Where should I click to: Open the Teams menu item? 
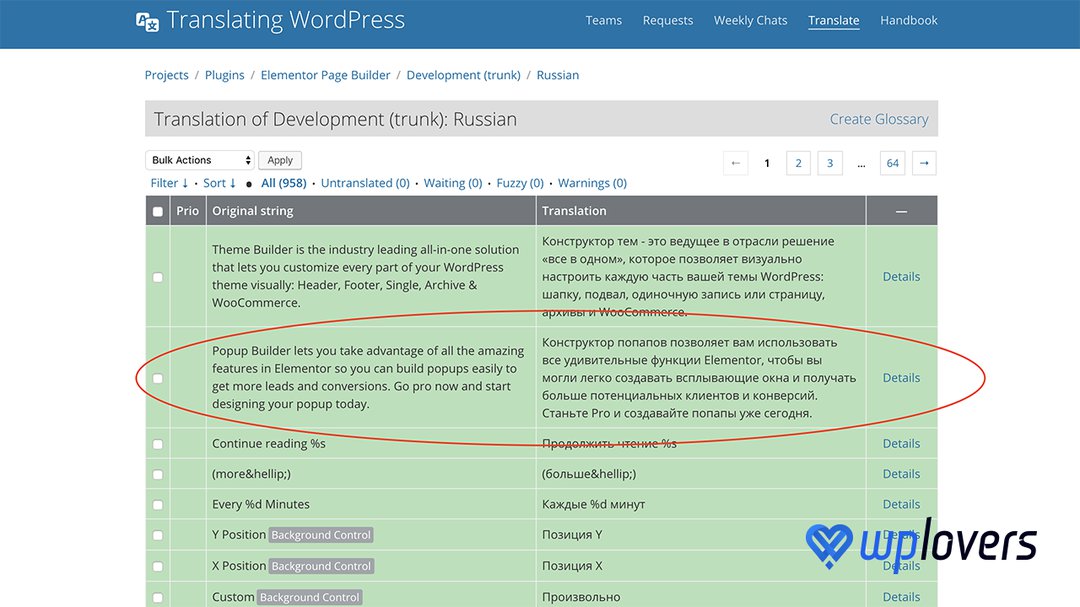point(603,20)
